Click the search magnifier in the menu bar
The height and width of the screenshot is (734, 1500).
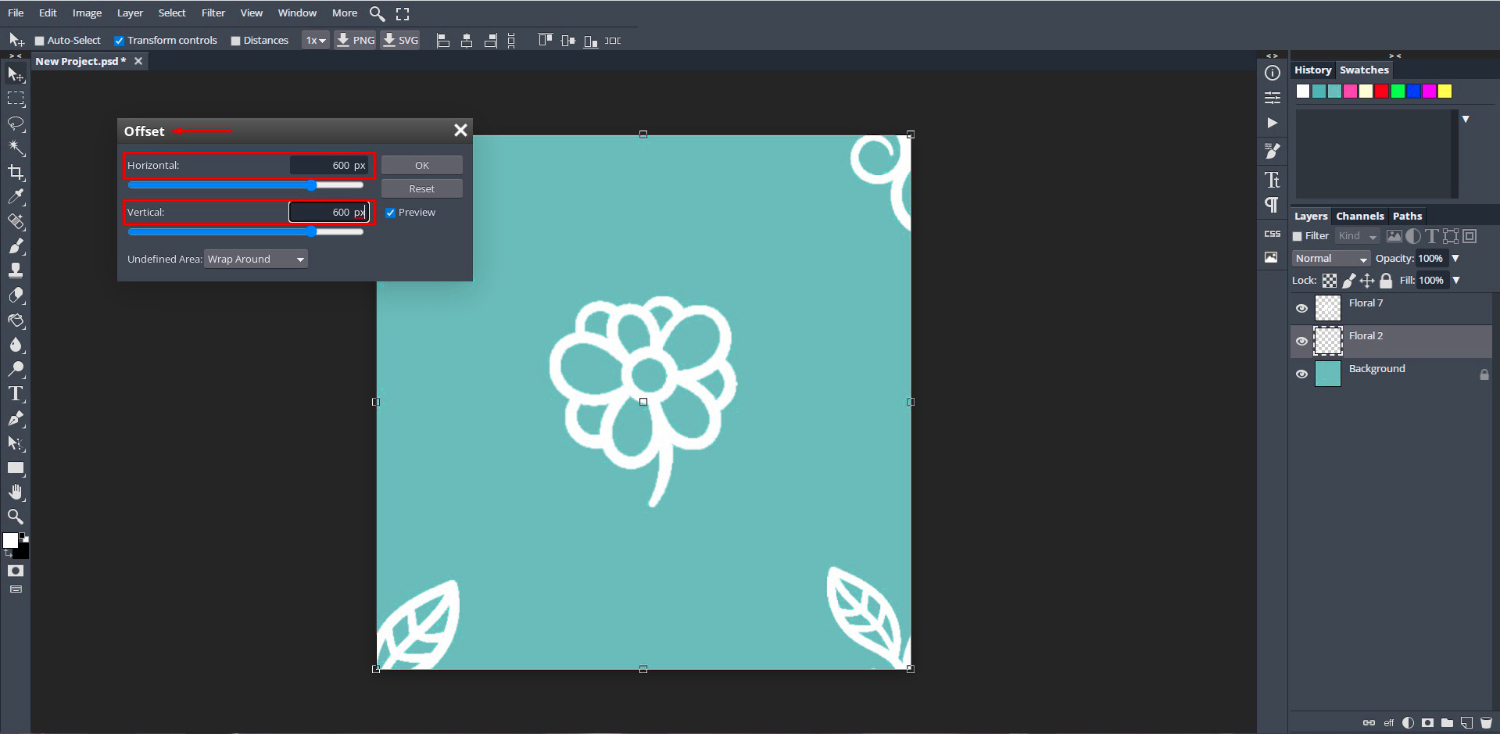point(377,13)
